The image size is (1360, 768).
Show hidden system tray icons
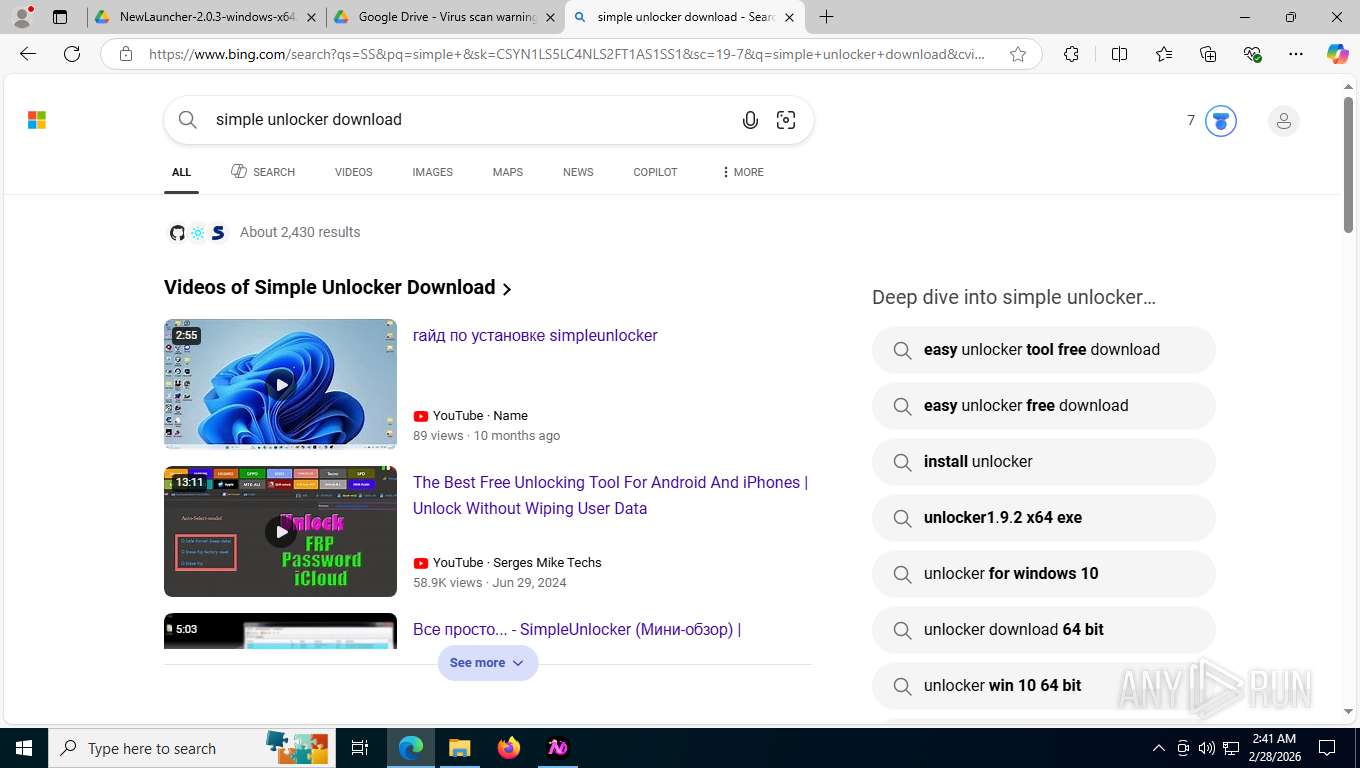(1159, 747)
